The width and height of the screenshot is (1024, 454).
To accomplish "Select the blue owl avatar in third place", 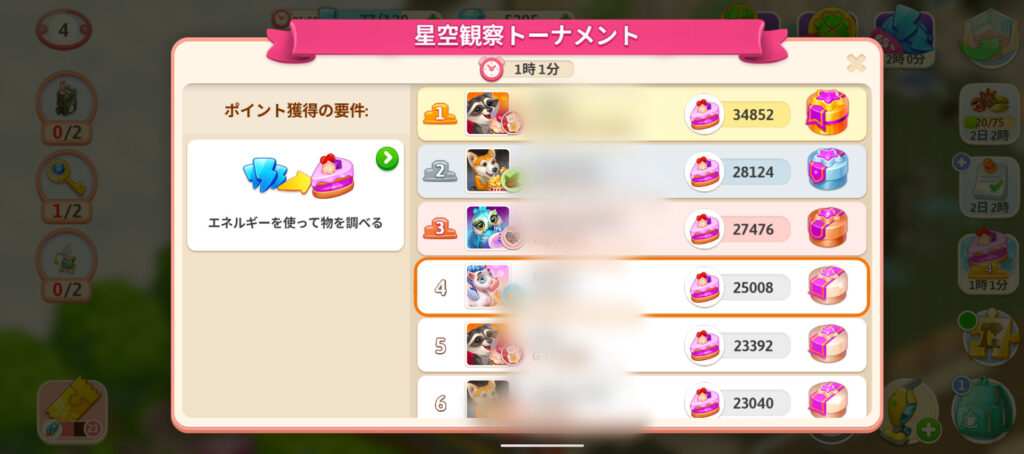I will [x=487, y=227].
